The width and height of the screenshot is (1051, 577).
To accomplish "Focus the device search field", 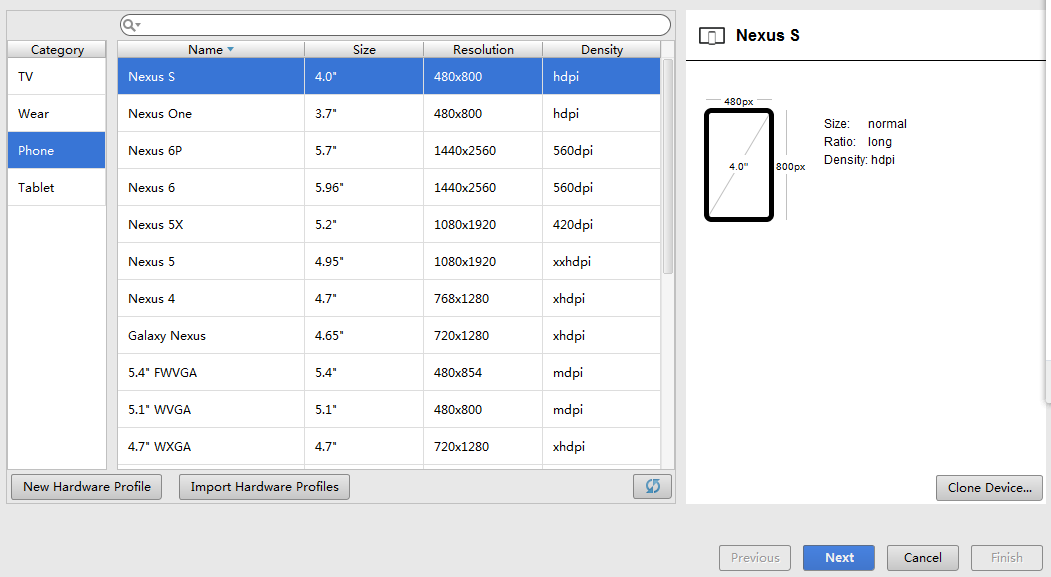I will (x=395, y=25).
